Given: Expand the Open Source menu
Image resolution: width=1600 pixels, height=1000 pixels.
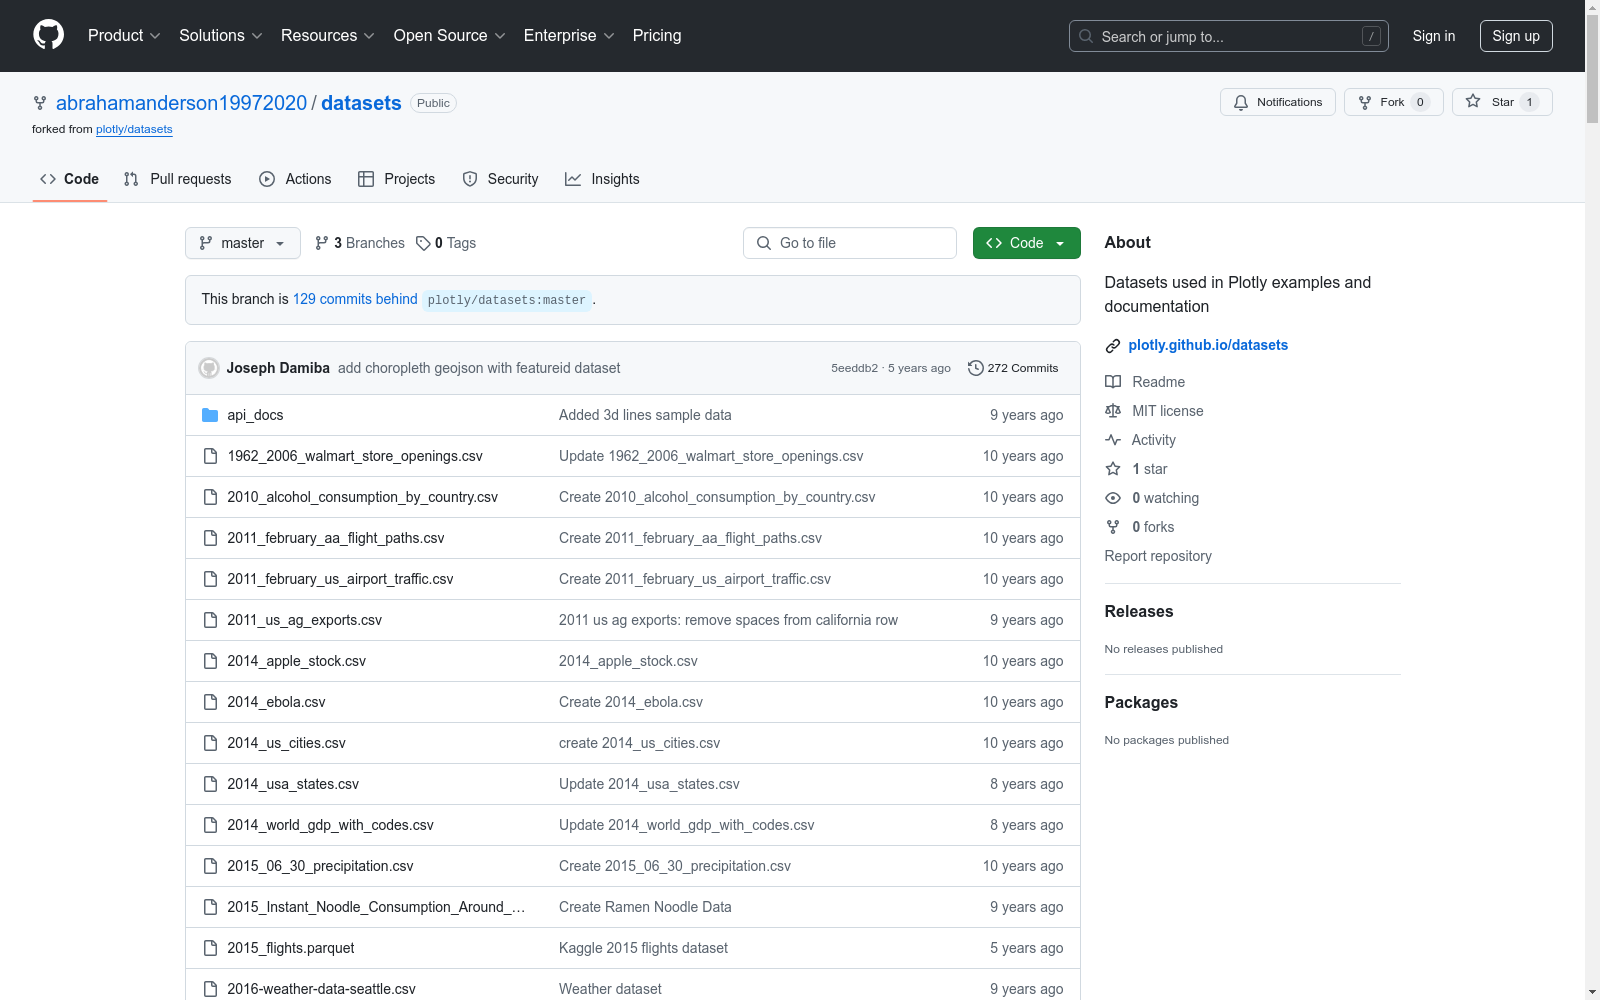Looking at the screenshot, I should pos(450,36).
